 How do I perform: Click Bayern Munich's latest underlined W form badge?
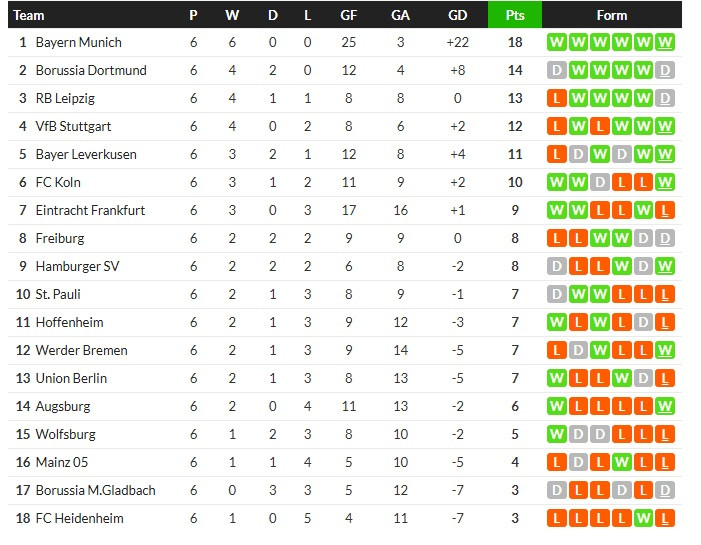[665, 42]
